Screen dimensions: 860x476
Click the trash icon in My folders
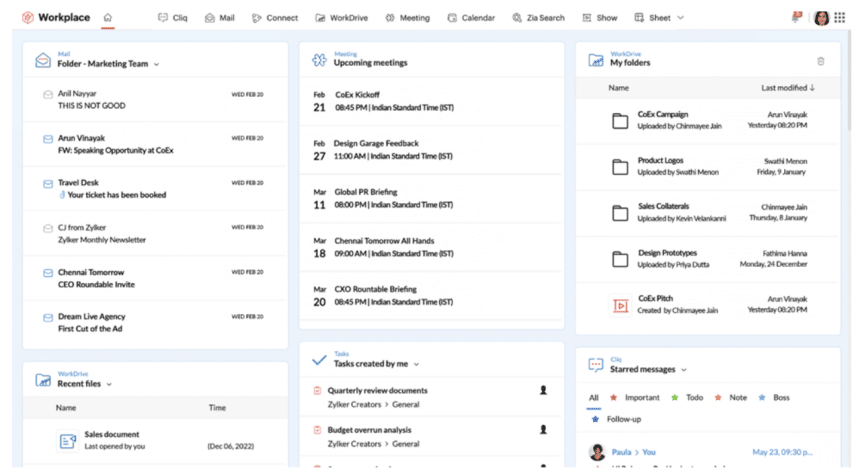(821, 62)
